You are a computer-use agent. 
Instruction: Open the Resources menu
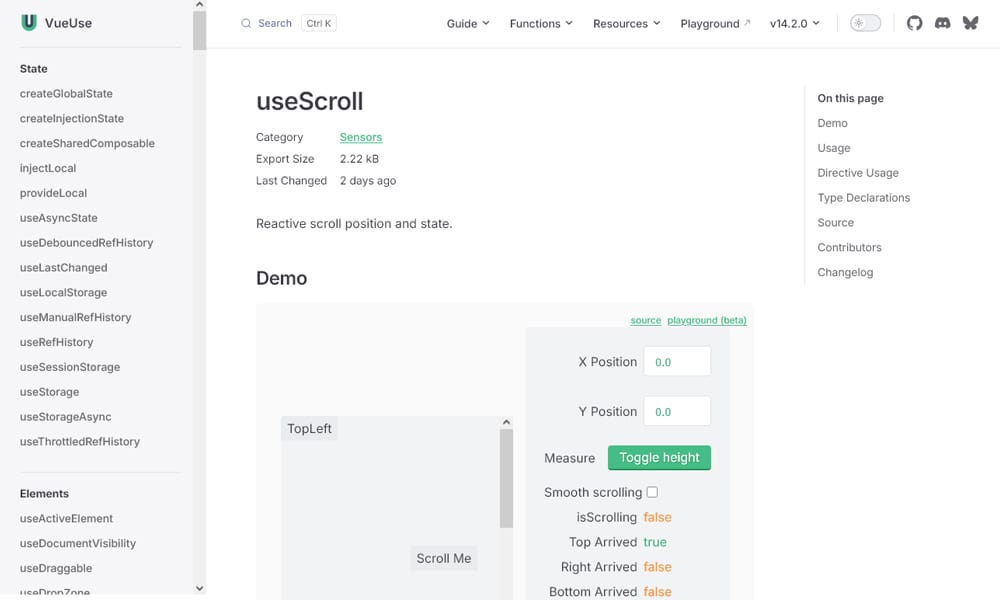(x=626, y=22)
